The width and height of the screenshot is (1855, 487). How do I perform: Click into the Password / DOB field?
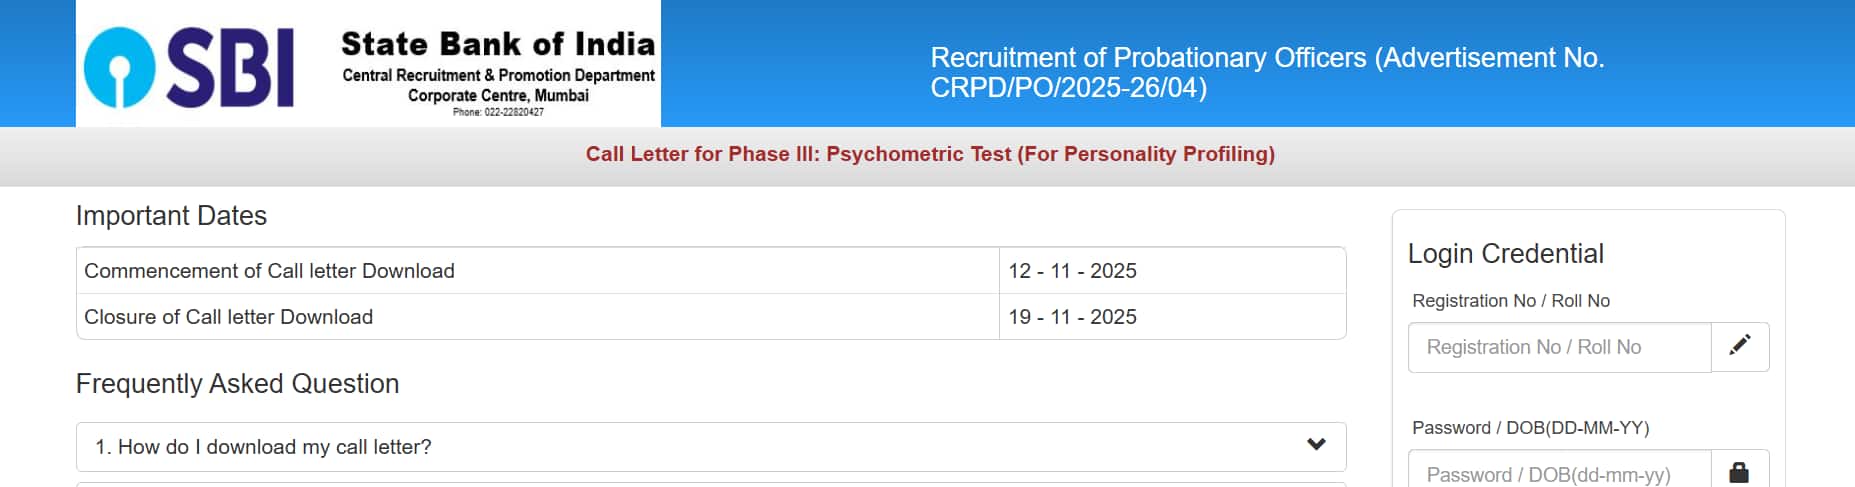pos(1559,473)
